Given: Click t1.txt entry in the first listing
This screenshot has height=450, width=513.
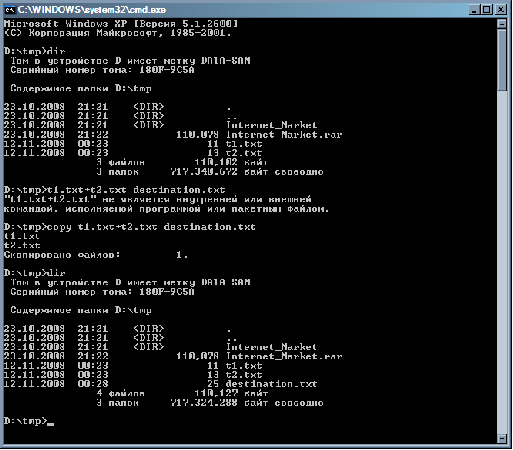Looking at the screenshot, I should point(244,144).
